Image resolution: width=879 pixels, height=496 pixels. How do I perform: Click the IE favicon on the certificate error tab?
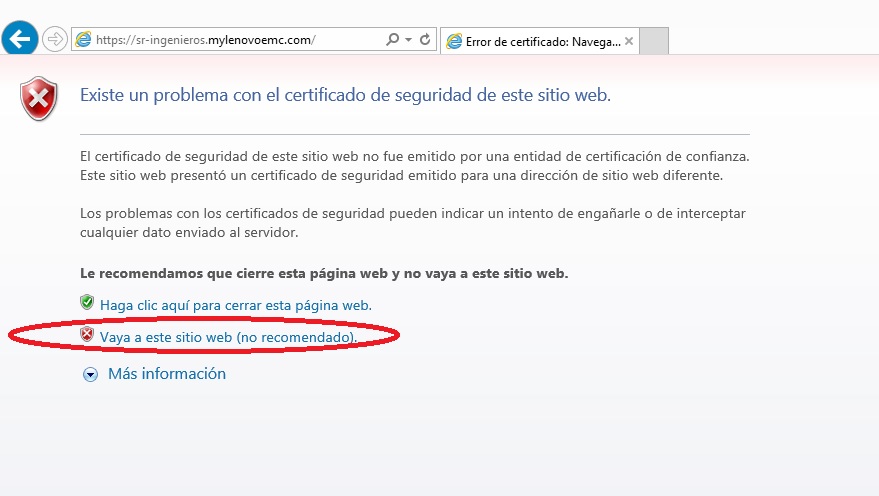[455, 41]
